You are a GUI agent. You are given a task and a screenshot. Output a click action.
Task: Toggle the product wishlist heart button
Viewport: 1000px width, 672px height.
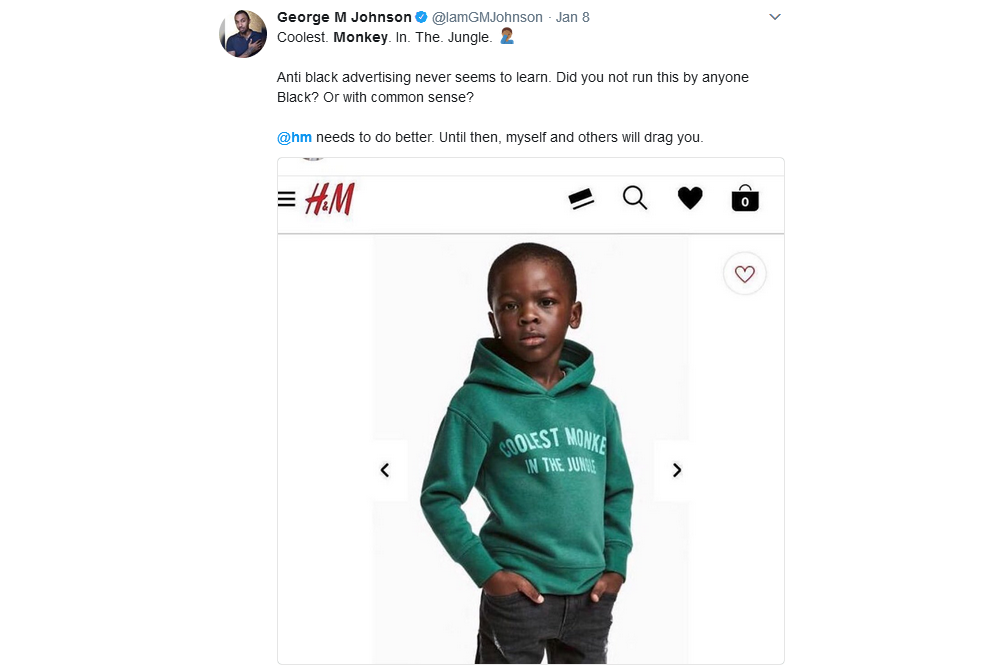point(744,274)
